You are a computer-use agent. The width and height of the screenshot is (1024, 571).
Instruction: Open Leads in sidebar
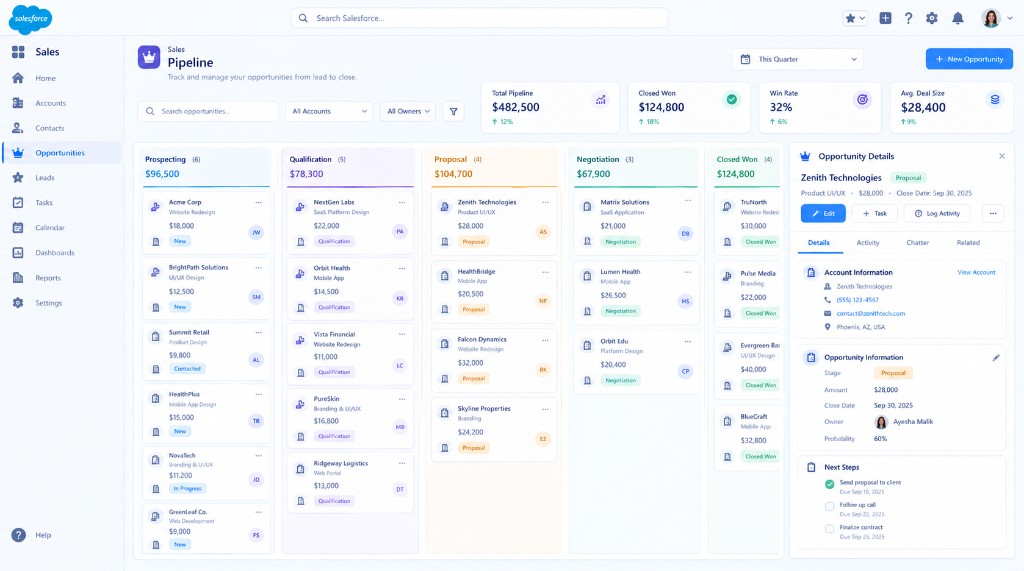pos(44,178)
